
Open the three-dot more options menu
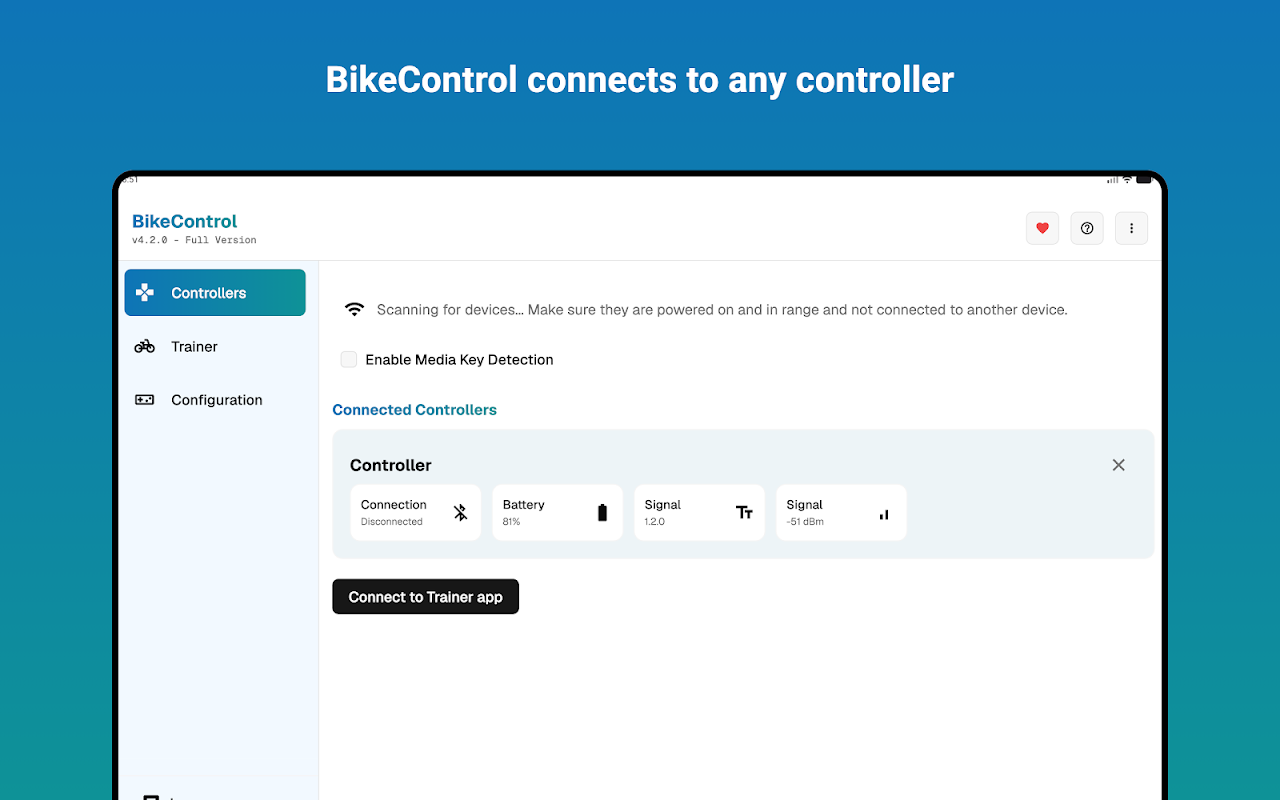pyautogui.click(x=1131, y=228)
